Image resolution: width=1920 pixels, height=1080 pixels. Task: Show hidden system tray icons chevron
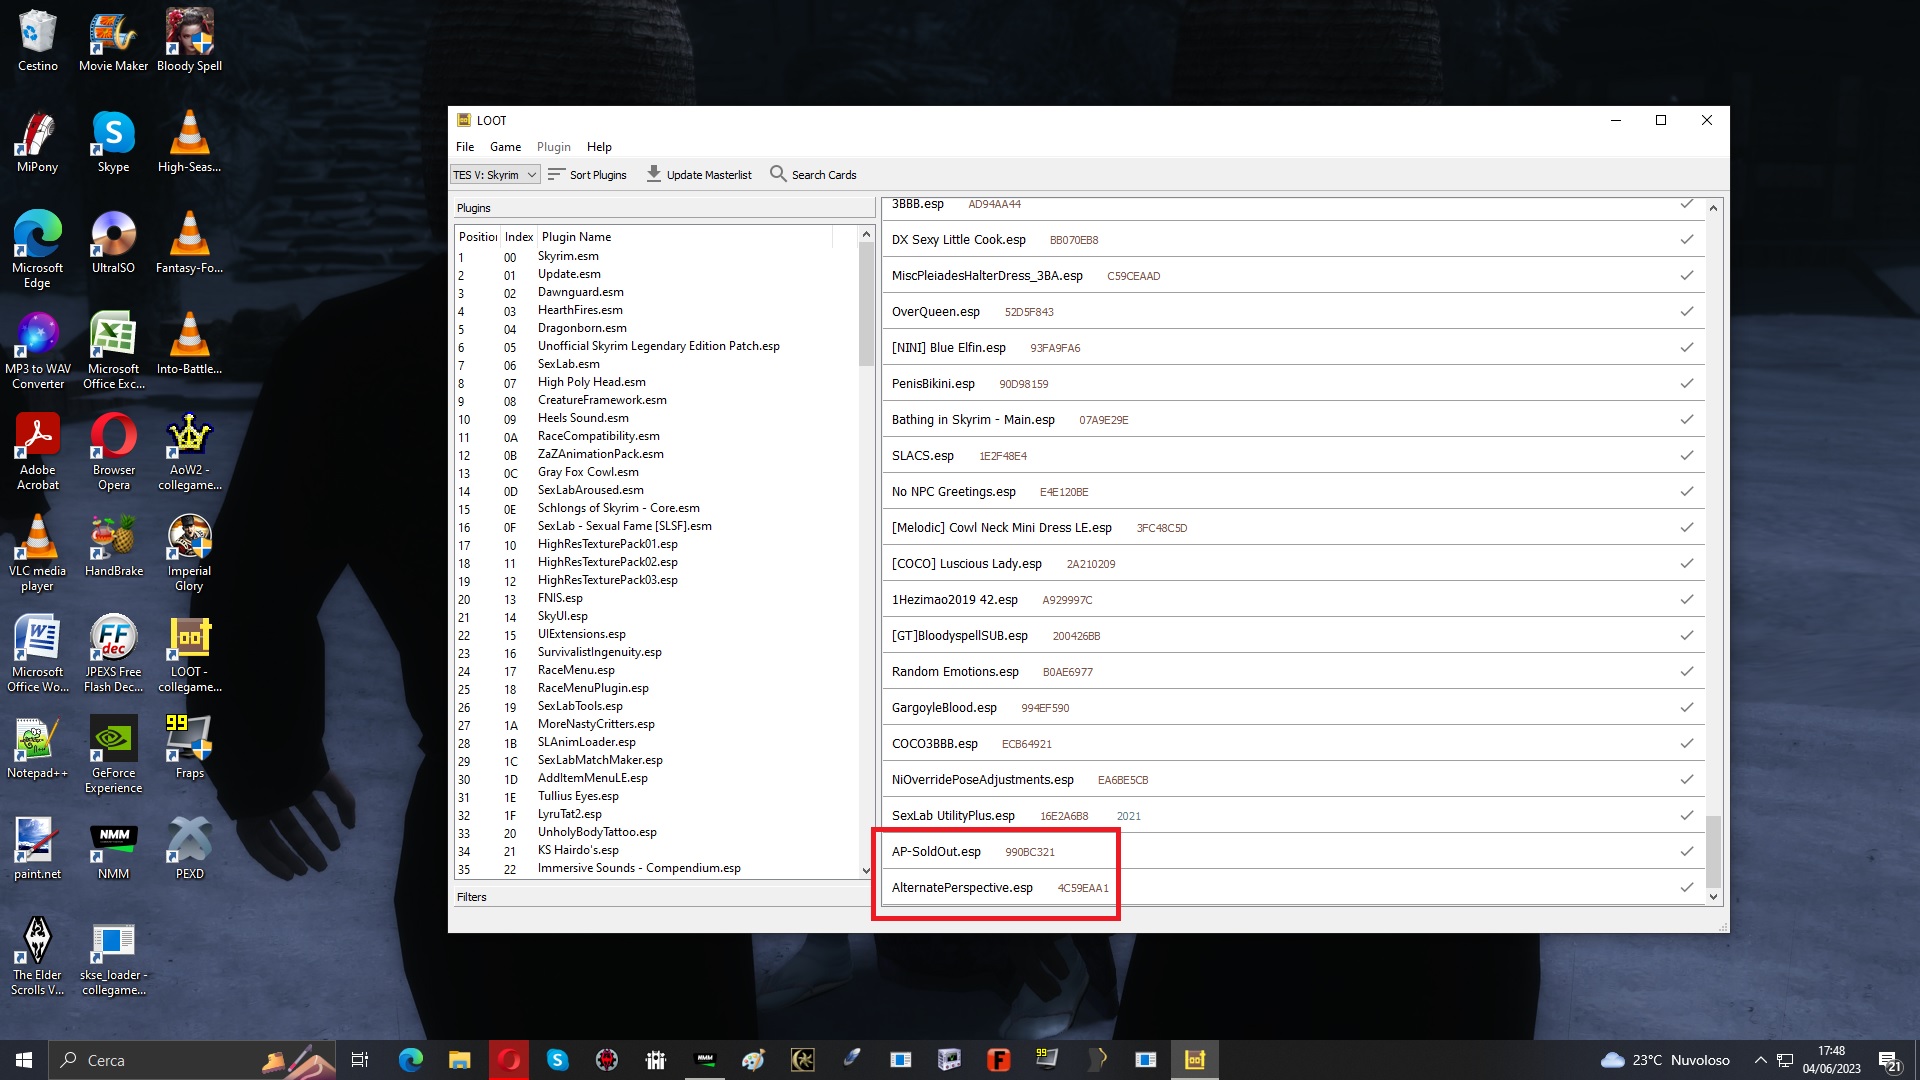pos(1760,1060)
